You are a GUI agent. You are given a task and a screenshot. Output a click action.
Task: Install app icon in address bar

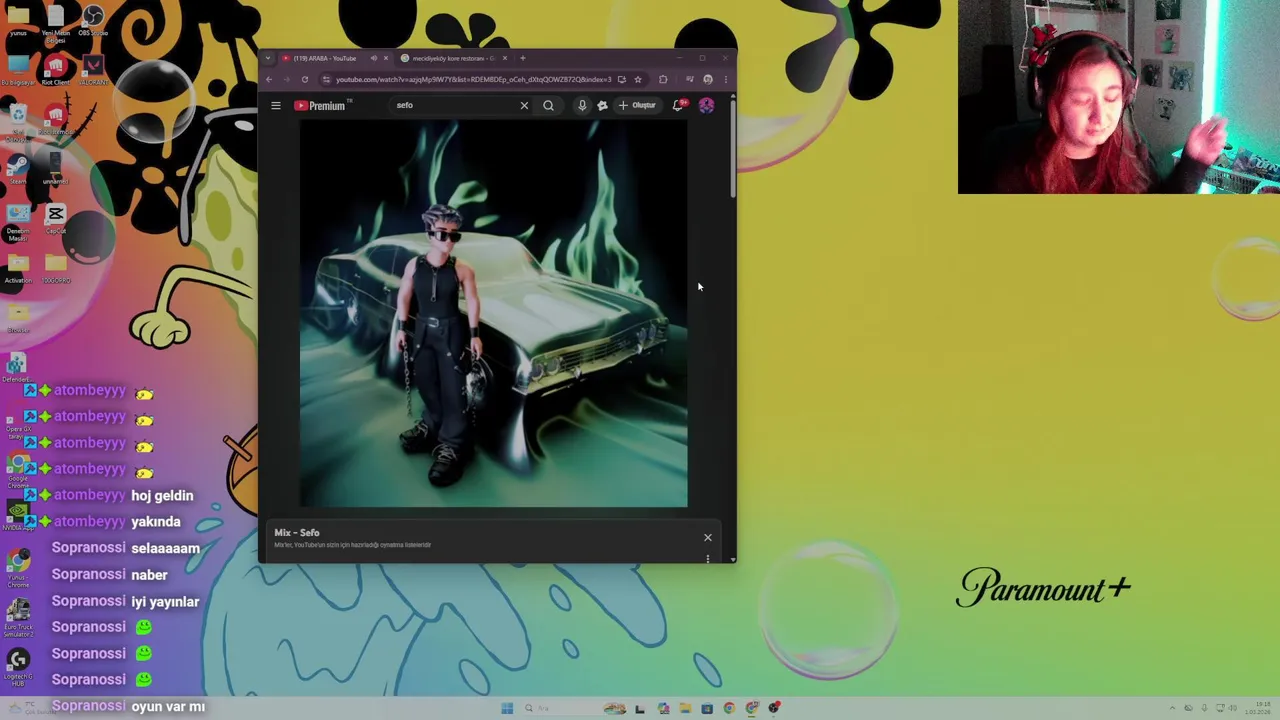(622, 79)
